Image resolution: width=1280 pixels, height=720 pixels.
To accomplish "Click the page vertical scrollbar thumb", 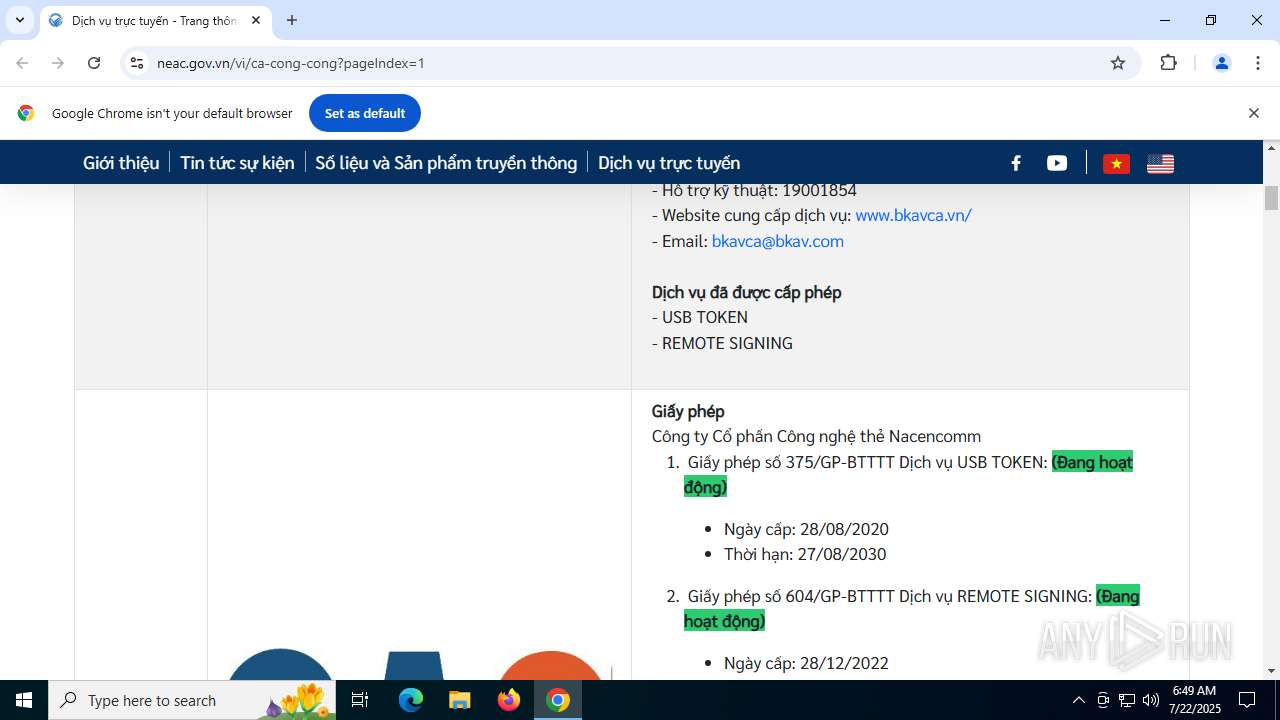I will coord(1271,197).
